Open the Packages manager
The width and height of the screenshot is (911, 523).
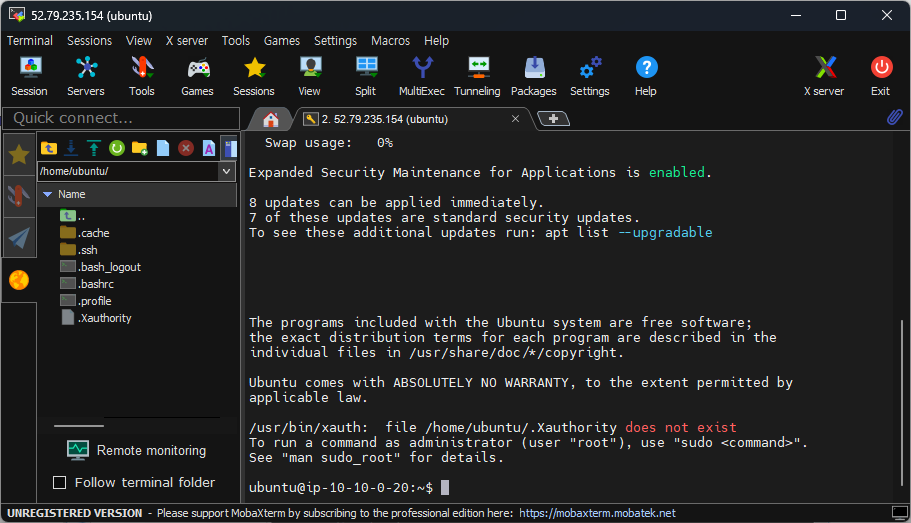534,76
